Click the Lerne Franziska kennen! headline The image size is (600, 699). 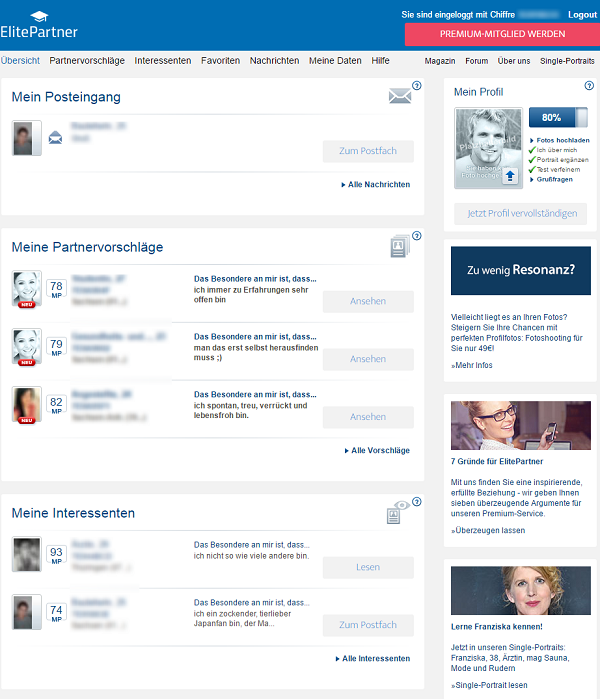[497, 627]
